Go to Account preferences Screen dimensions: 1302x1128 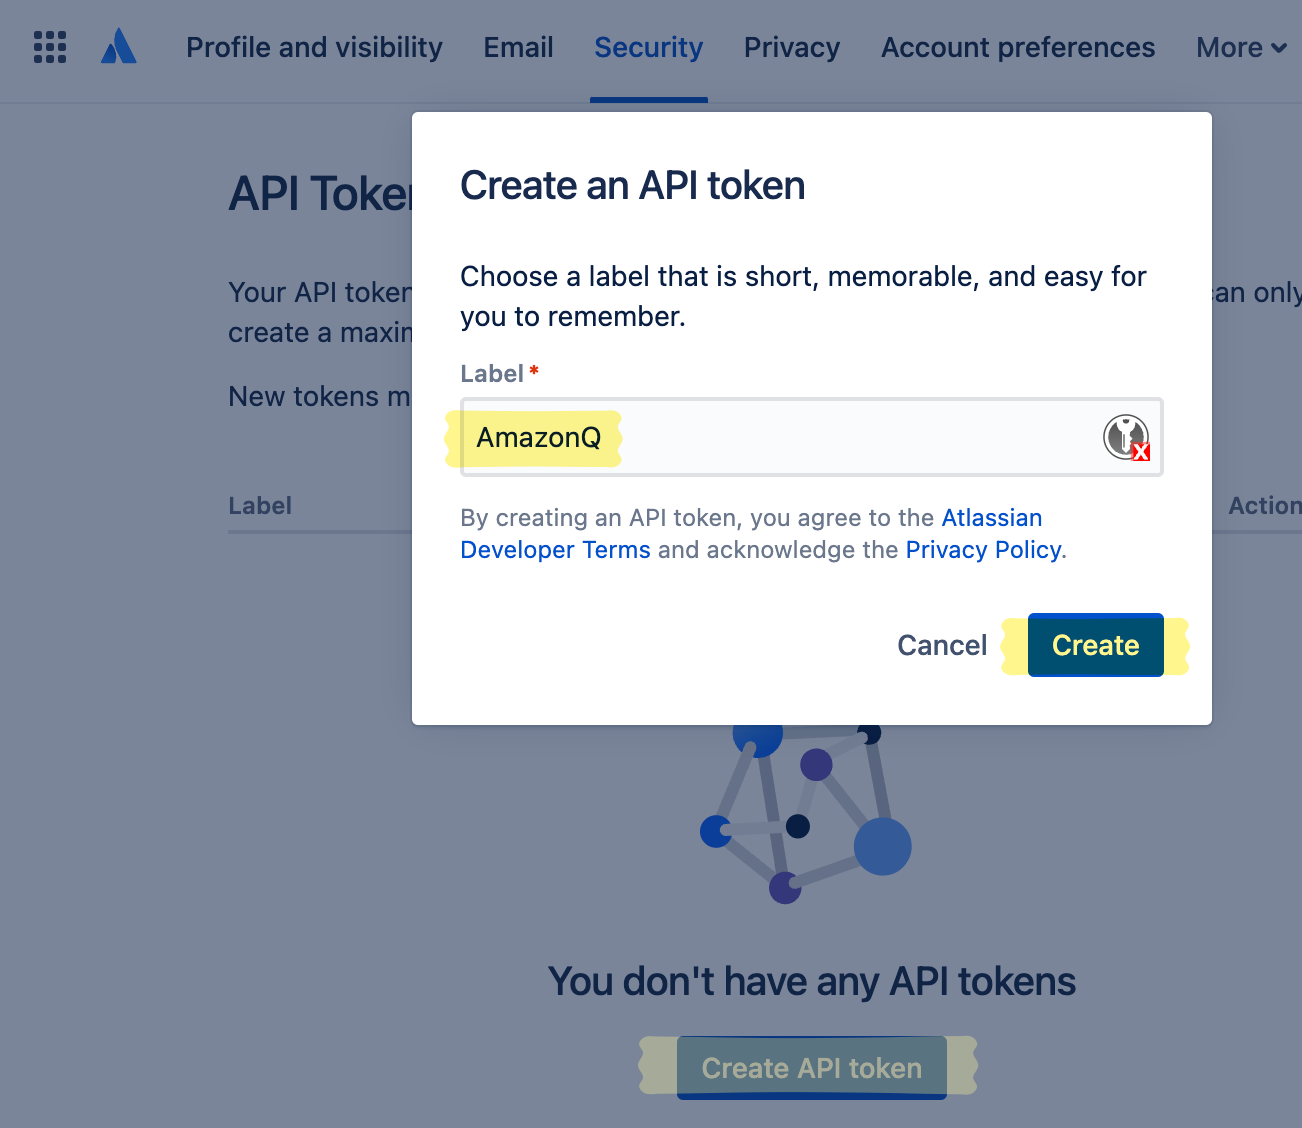tap(1017, 47)
